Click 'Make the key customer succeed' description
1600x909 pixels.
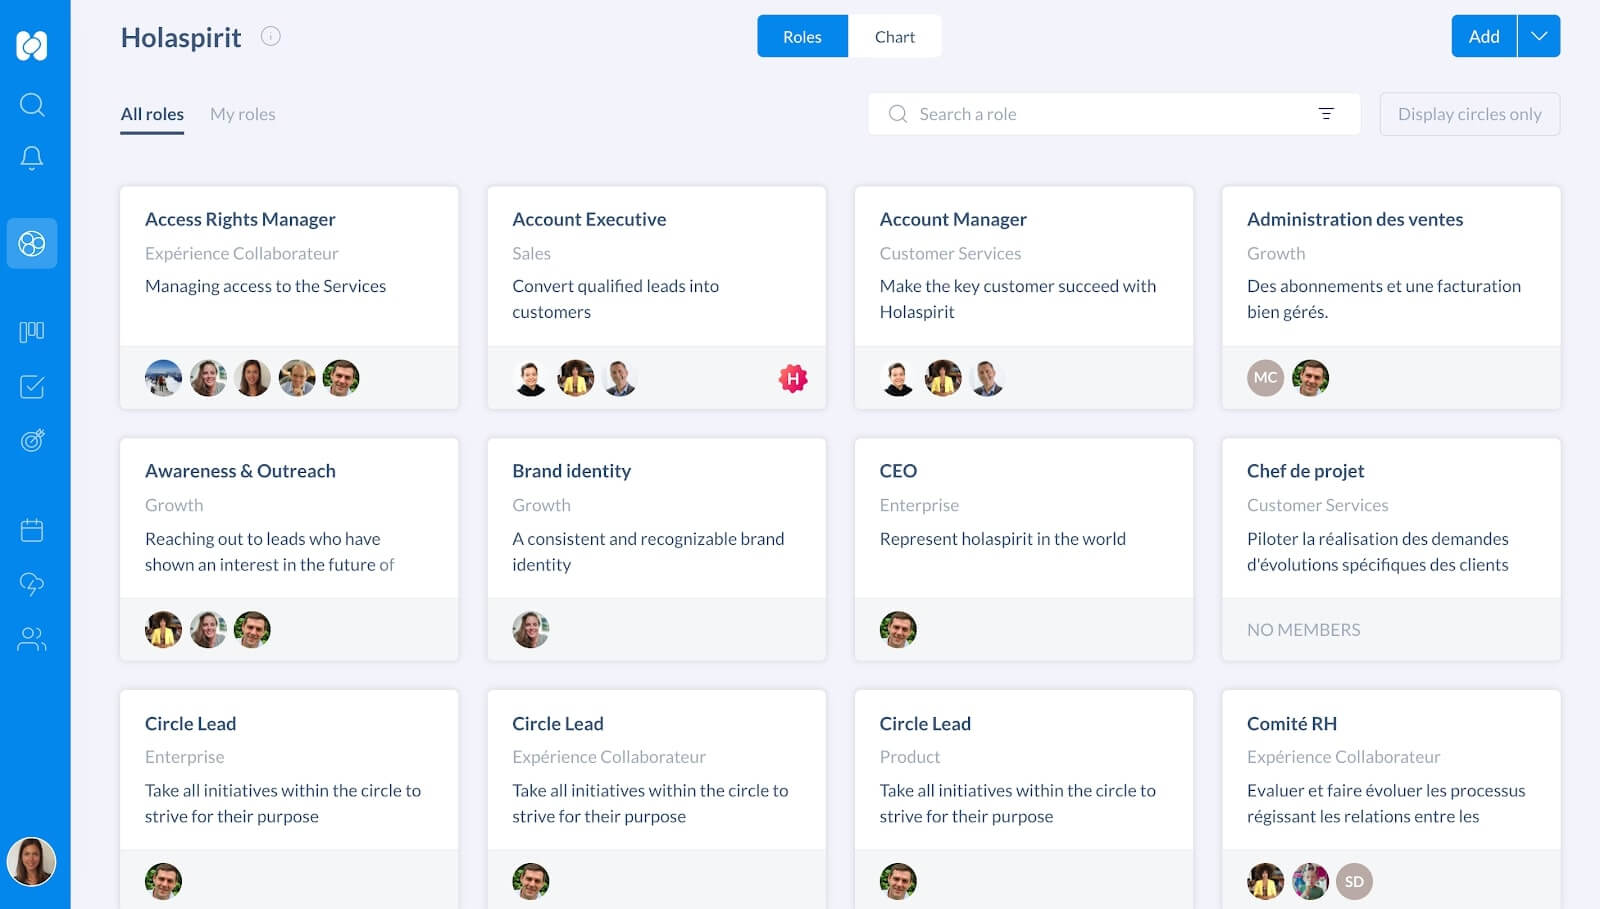1018,299
